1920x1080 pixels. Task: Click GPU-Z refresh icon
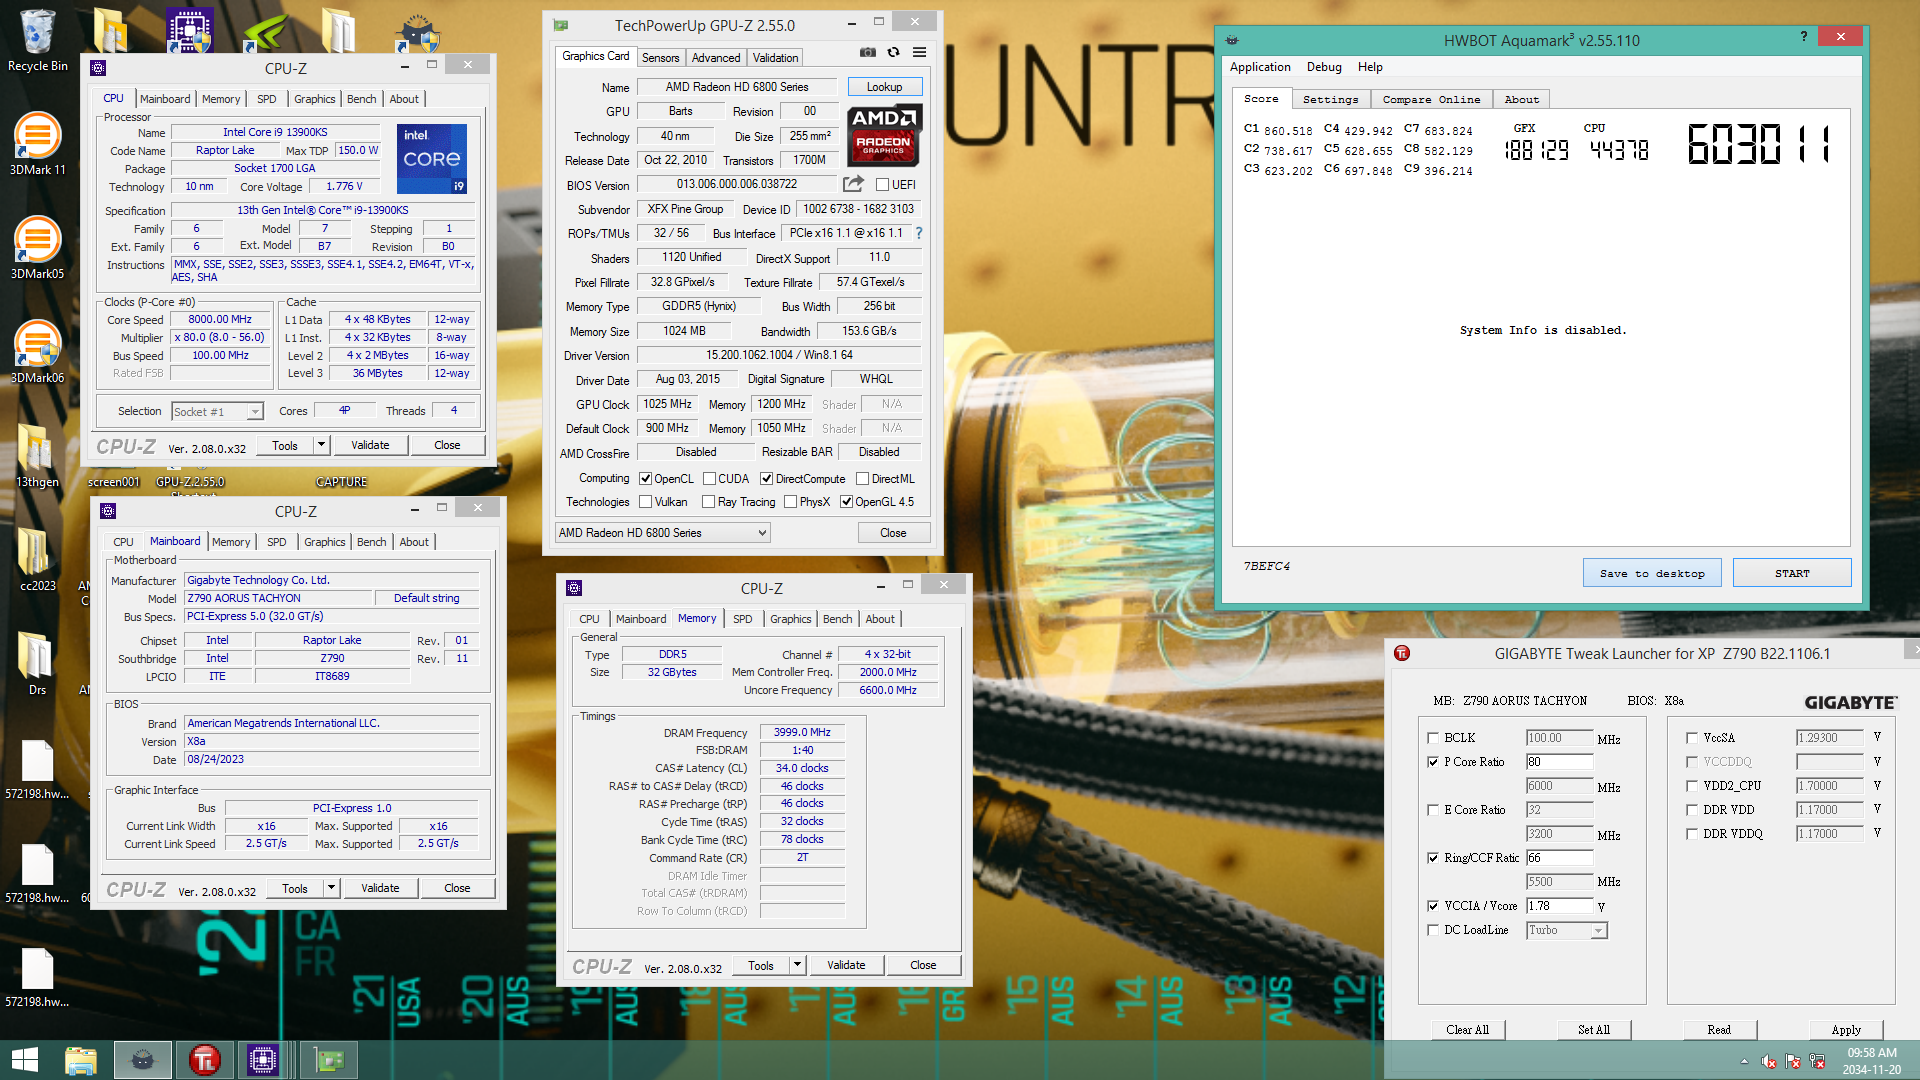click(x=894, y=52)
